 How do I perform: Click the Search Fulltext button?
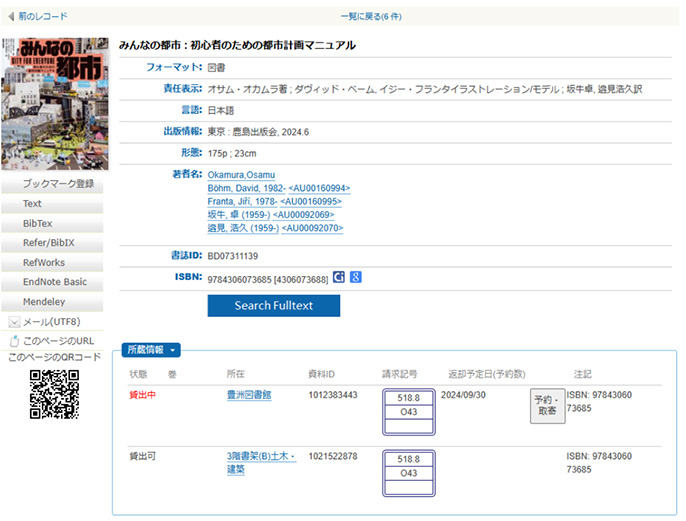click(274, 305)
